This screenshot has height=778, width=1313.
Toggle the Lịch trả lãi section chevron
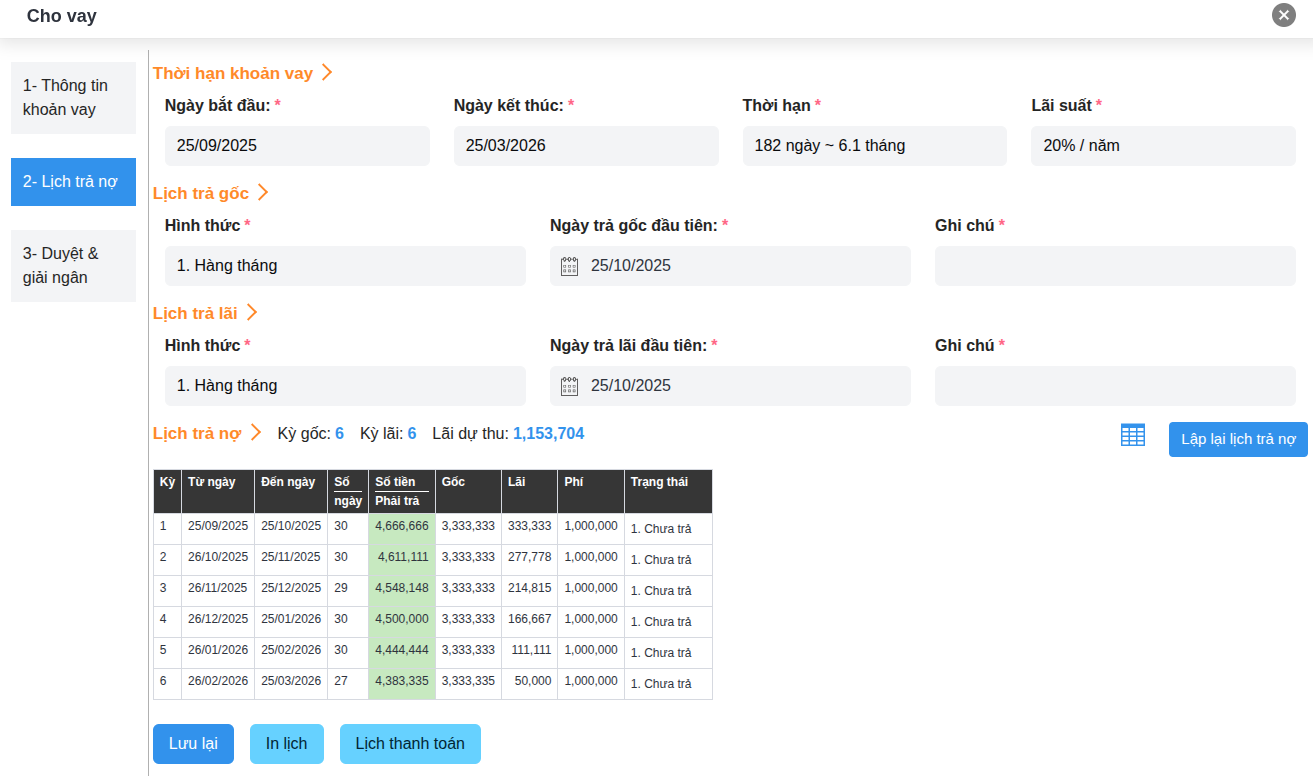(252, 313)
